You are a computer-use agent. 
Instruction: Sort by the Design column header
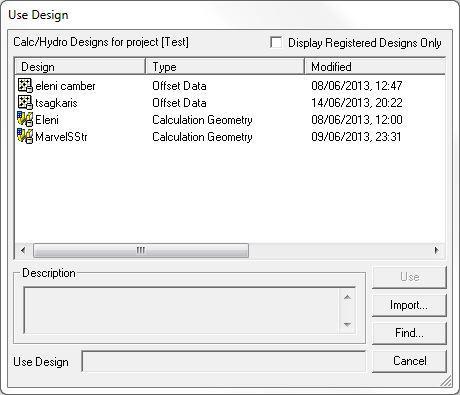[x=80, y=67]
